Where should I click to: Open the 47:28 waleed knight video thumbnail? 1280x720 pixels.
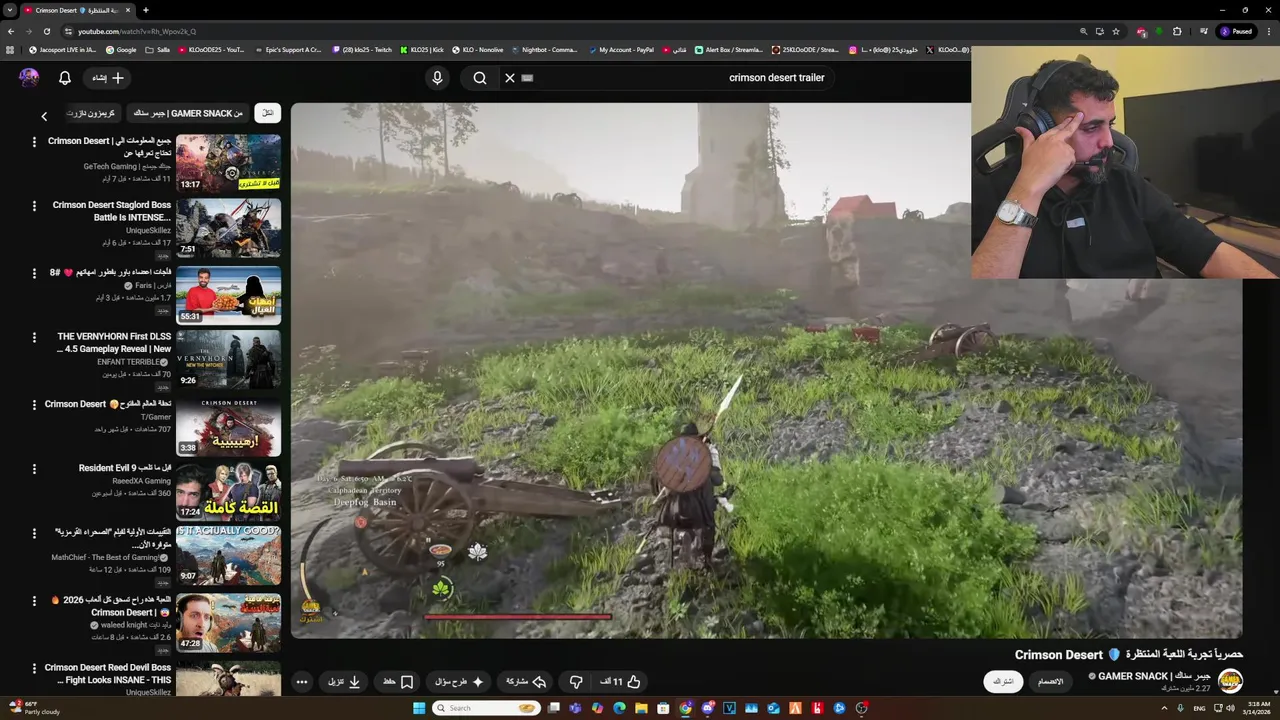tap(228, 622)
